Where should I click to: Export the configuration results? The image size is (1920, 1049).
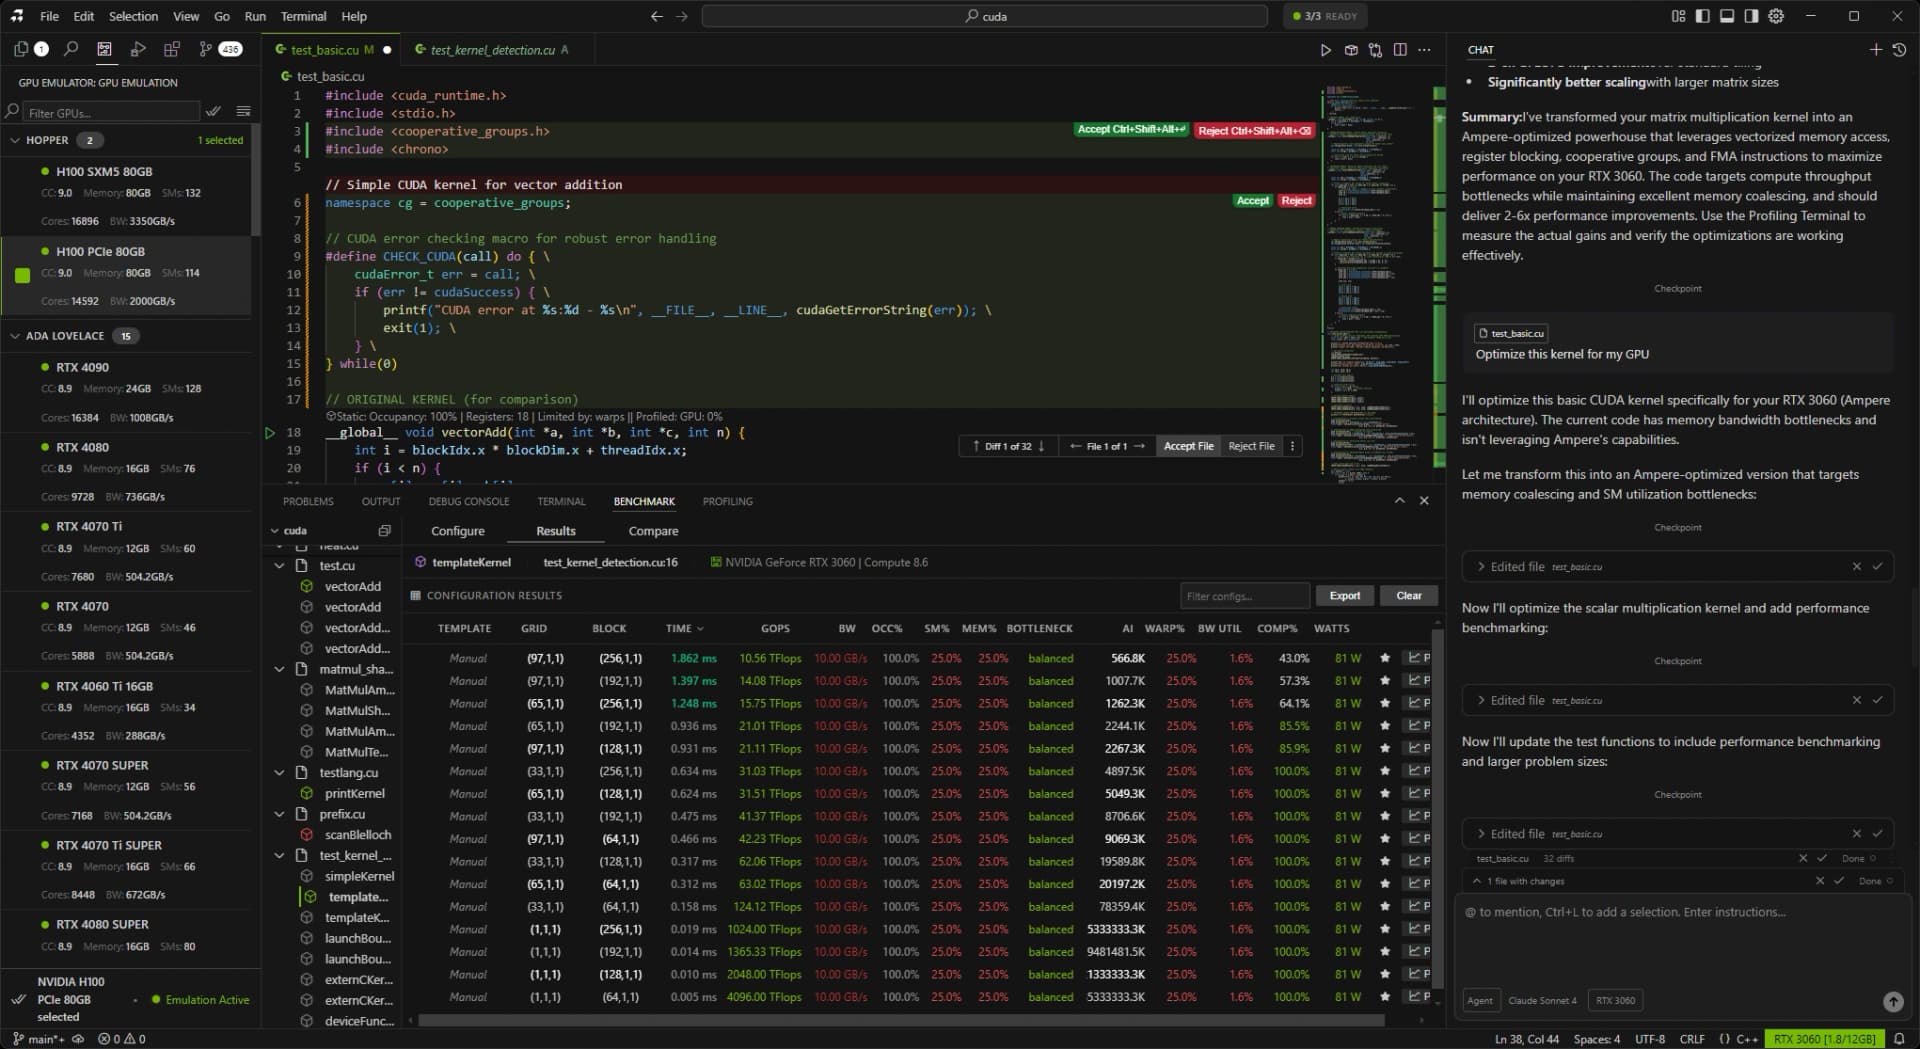pos(1344,595)
